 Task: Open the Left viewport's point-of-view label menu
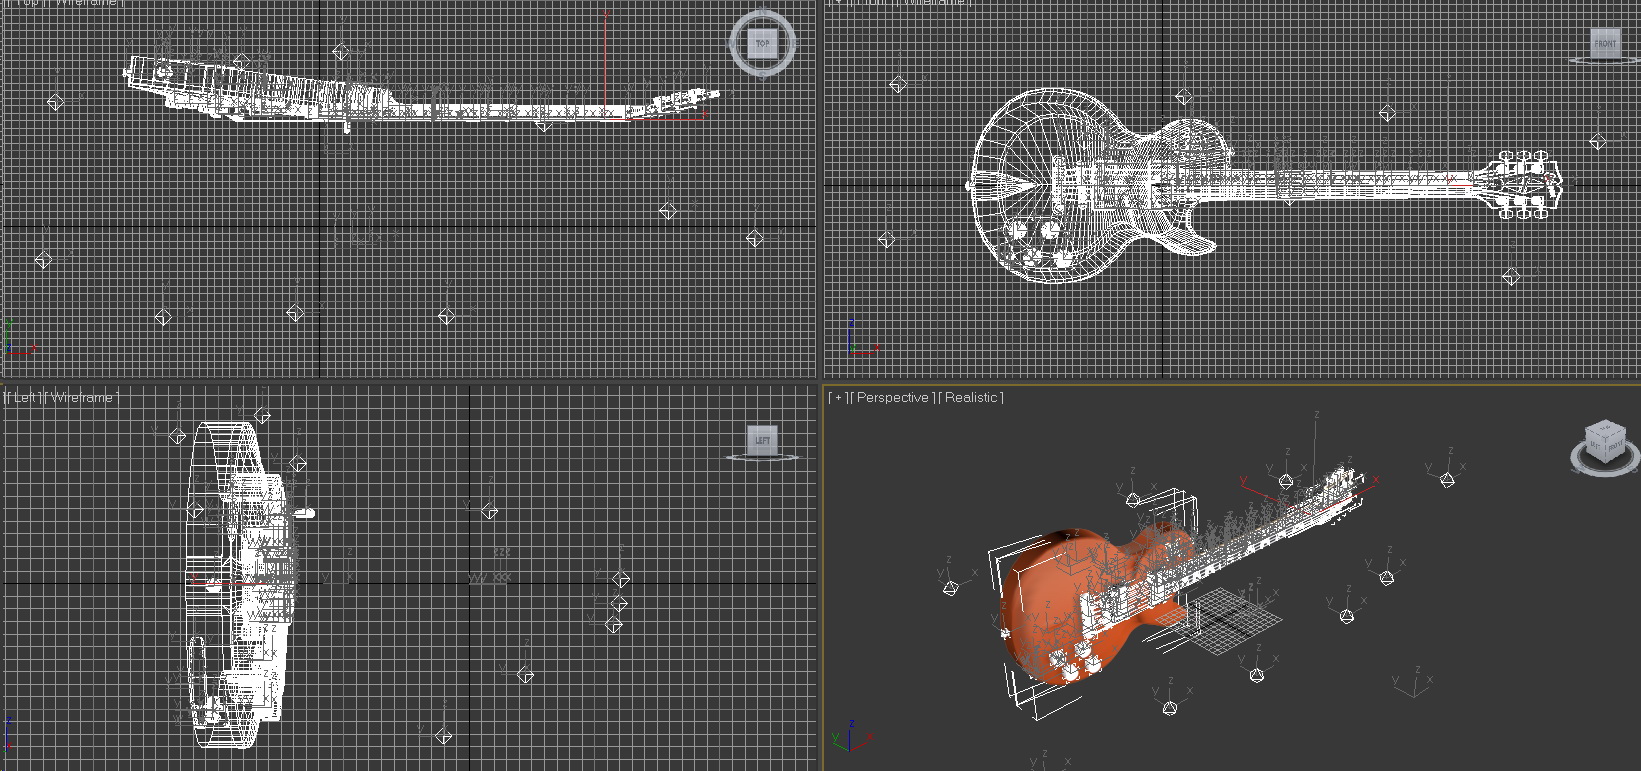tap(24, 397)
